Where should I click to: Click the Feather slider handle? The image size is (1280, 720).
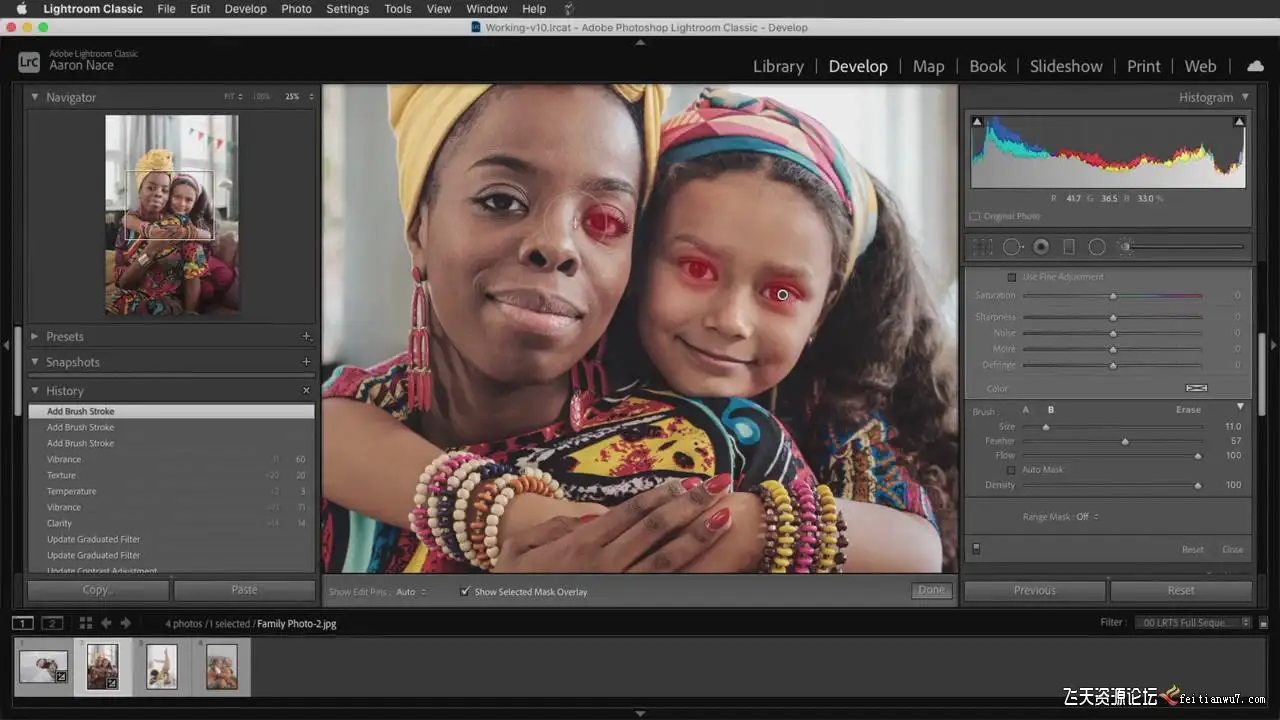[x=1125, y=441]
